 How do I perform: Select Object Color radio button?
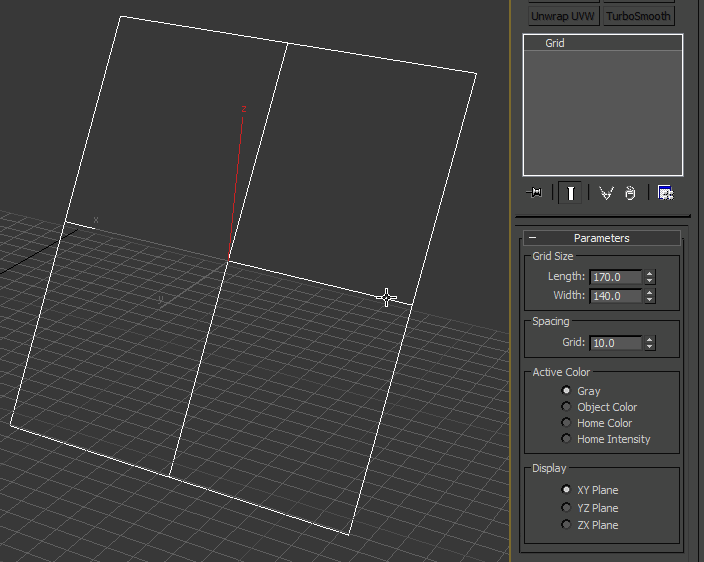click(x=567, y=407)
